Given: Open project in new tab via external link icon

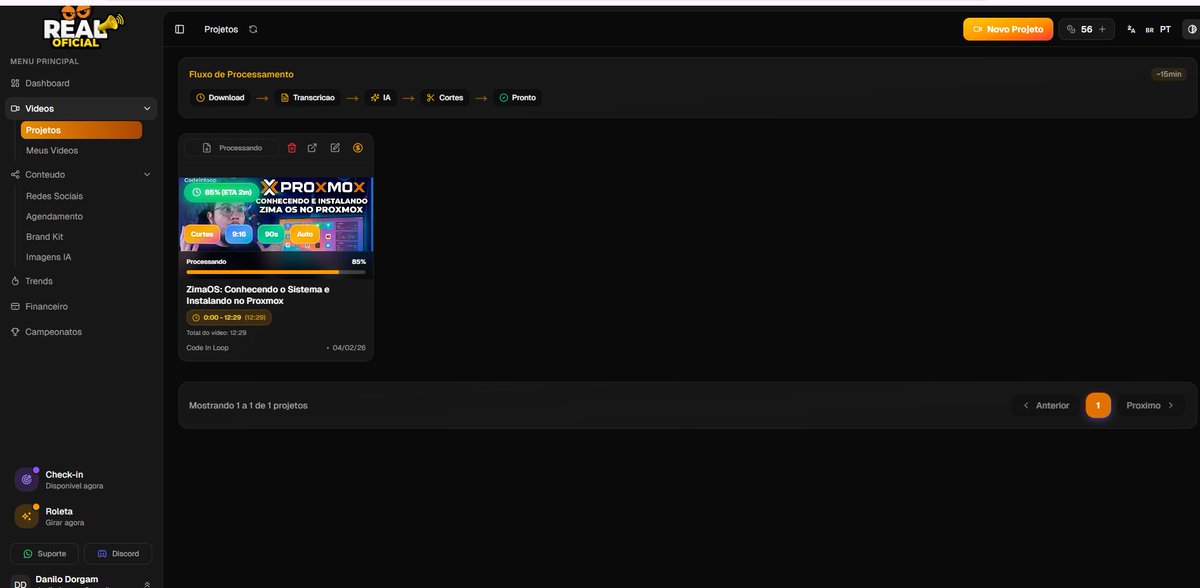Looking at the screenshot, I should coord(312,147).
